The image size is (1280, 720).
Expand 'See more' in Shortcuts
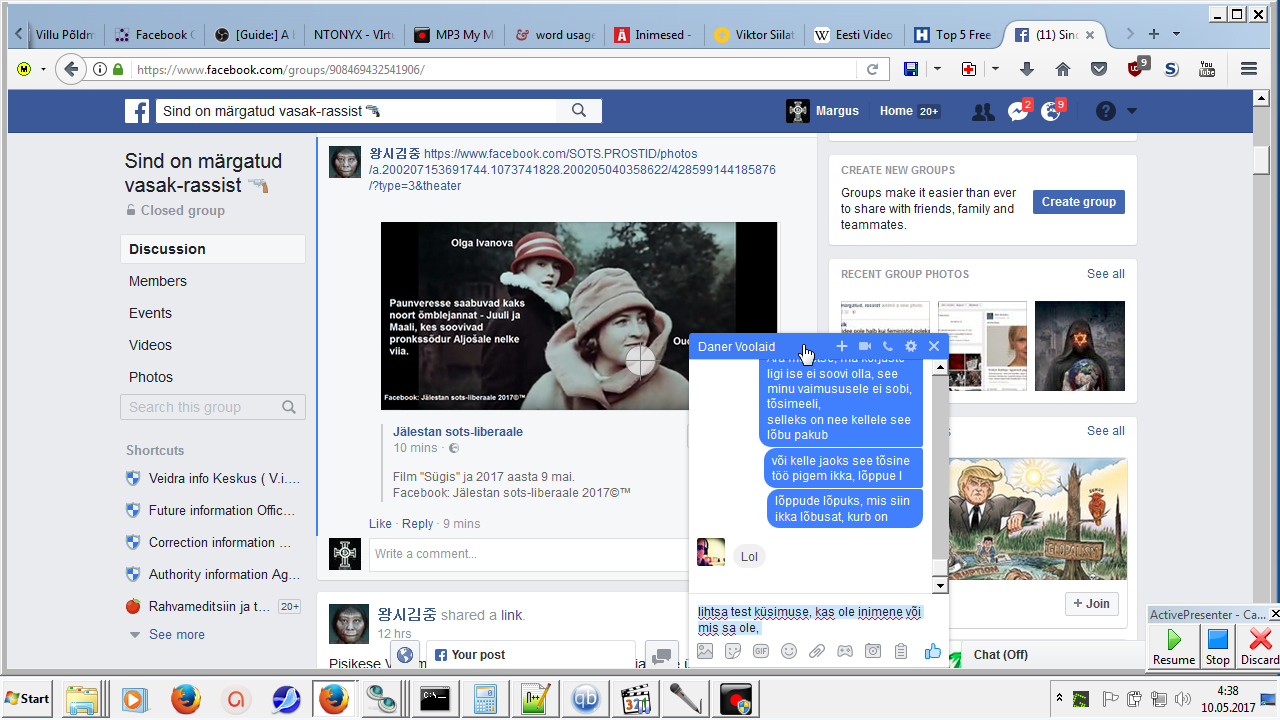point(176,634)
